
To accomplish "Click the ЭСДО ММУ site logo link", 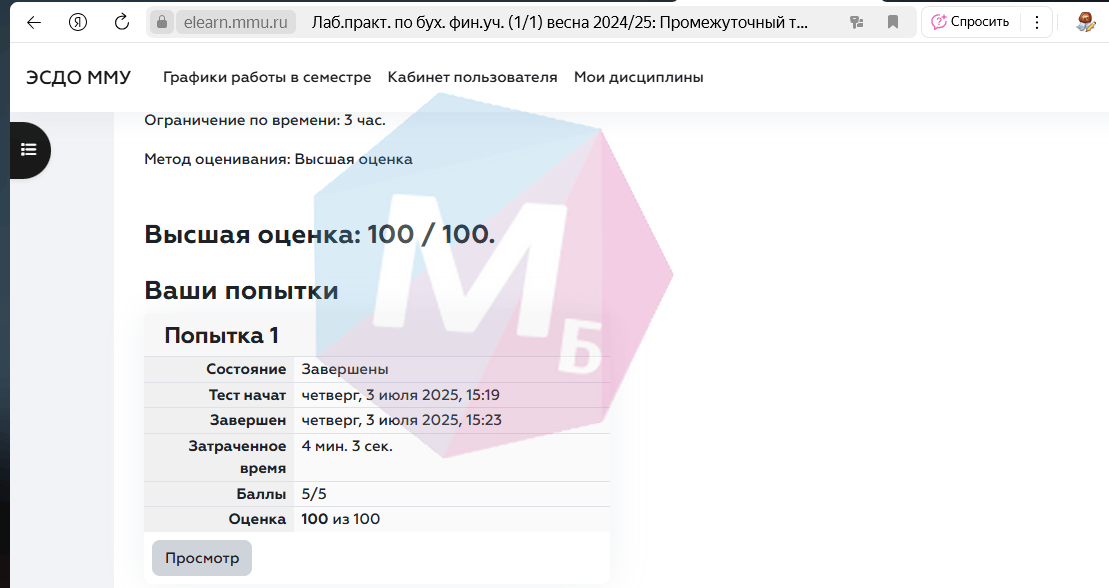I will pos(78,77).
